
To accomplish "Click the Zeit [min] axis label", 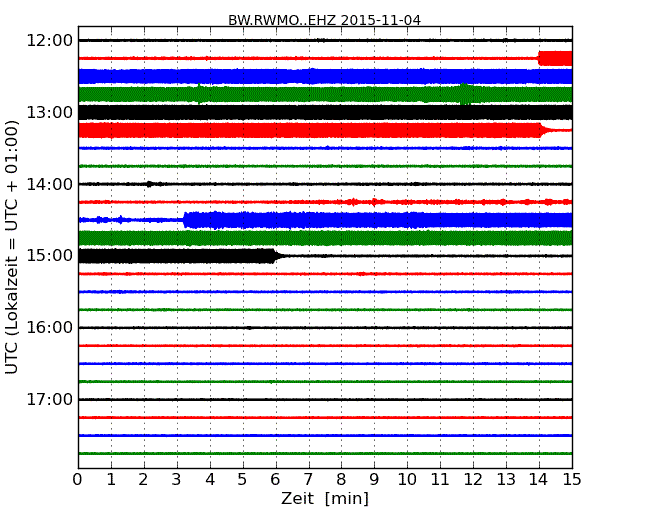I will [x=325, y=498].
